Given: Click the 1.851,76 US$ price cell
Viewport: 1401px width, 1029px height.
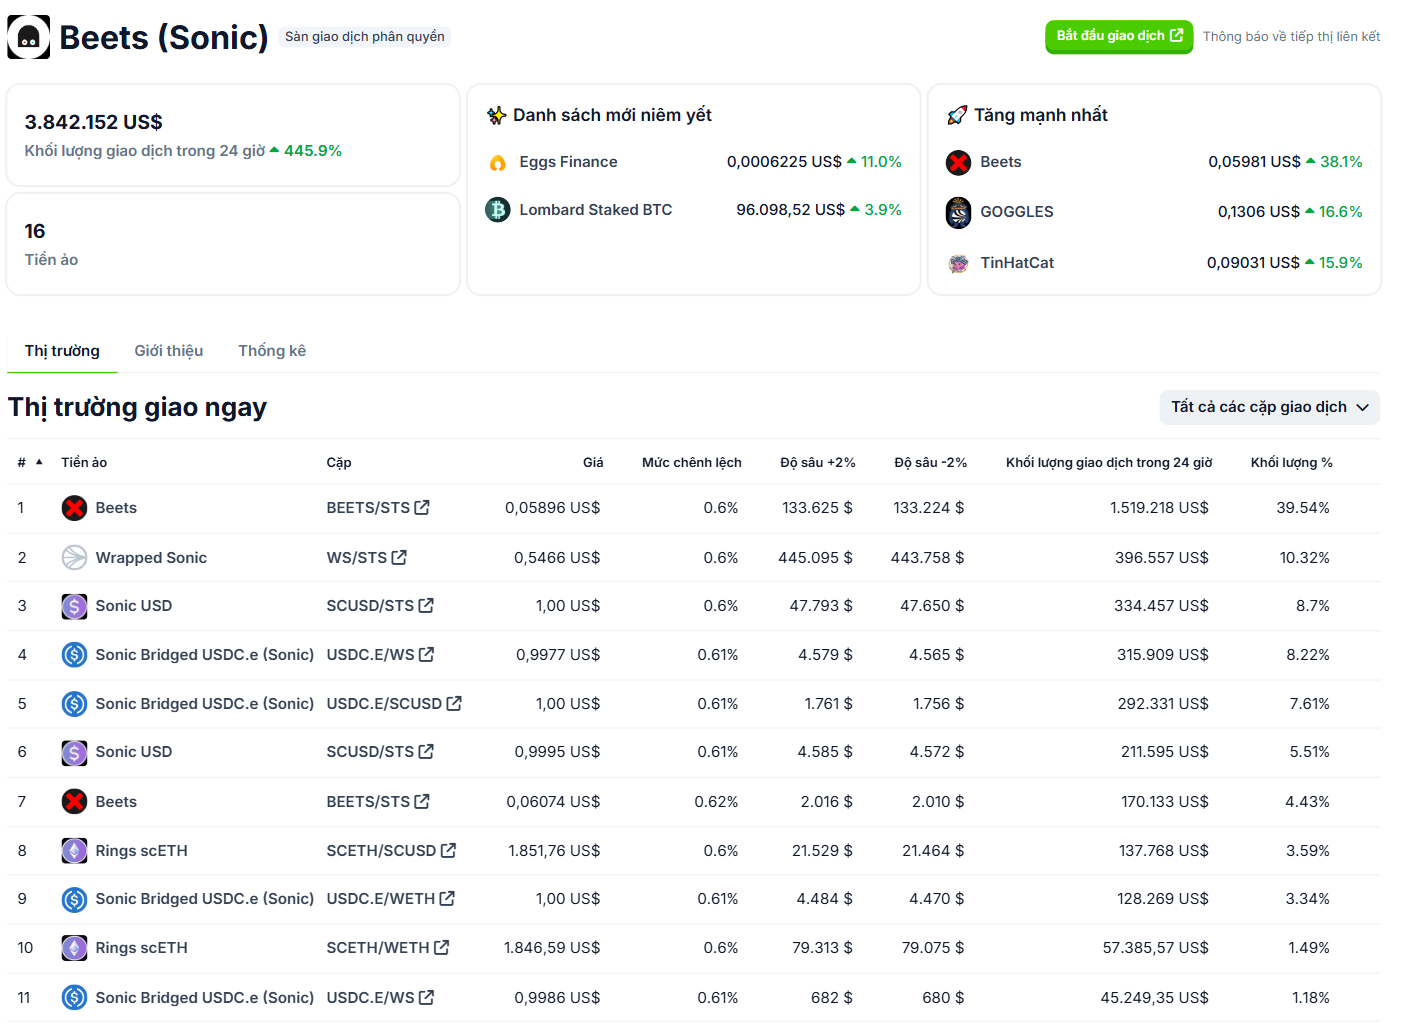Looking at the screenshot, I should [554, 851].
